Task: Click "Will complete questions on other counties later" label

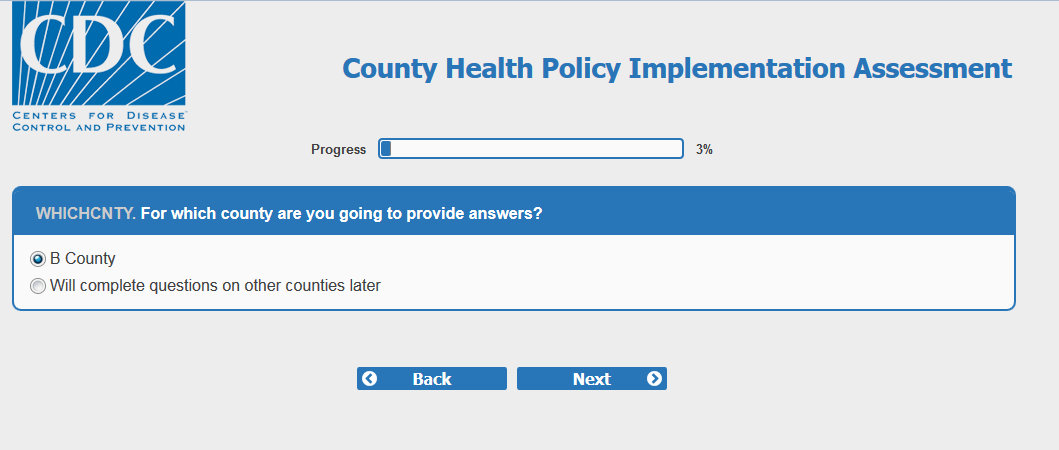Action: tap(215, 286)
